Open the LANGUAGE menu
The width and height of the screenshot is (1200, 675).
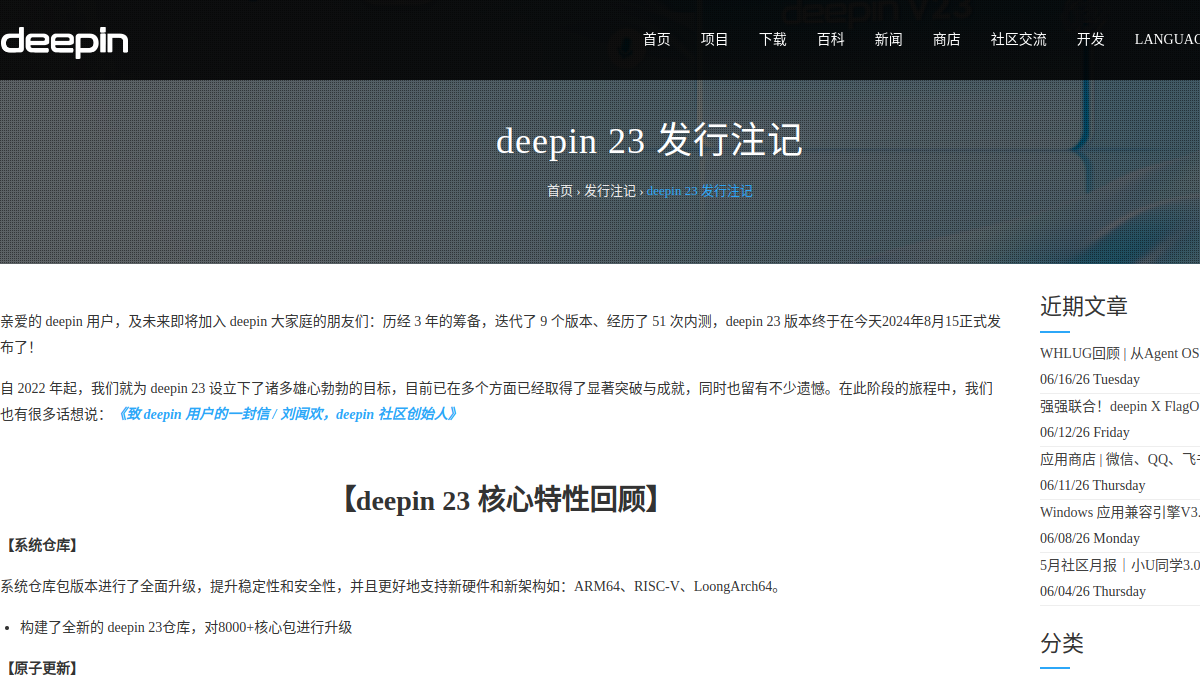point(1167,40)
